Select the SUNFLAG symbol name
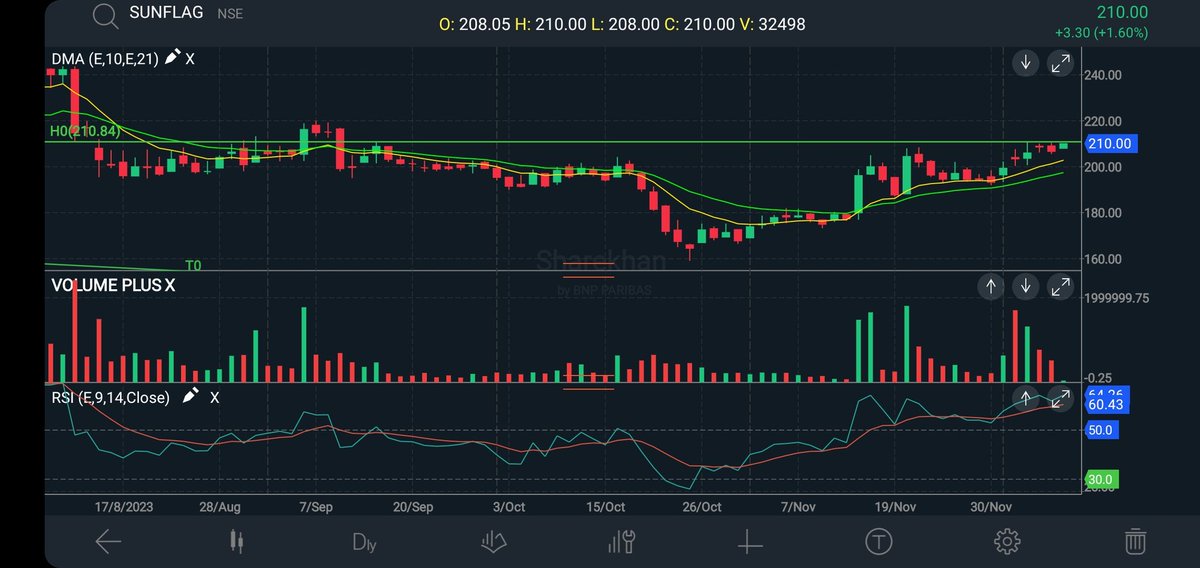Image resolution: width=1200 pixels, height=568 pixels. (166, 13)
